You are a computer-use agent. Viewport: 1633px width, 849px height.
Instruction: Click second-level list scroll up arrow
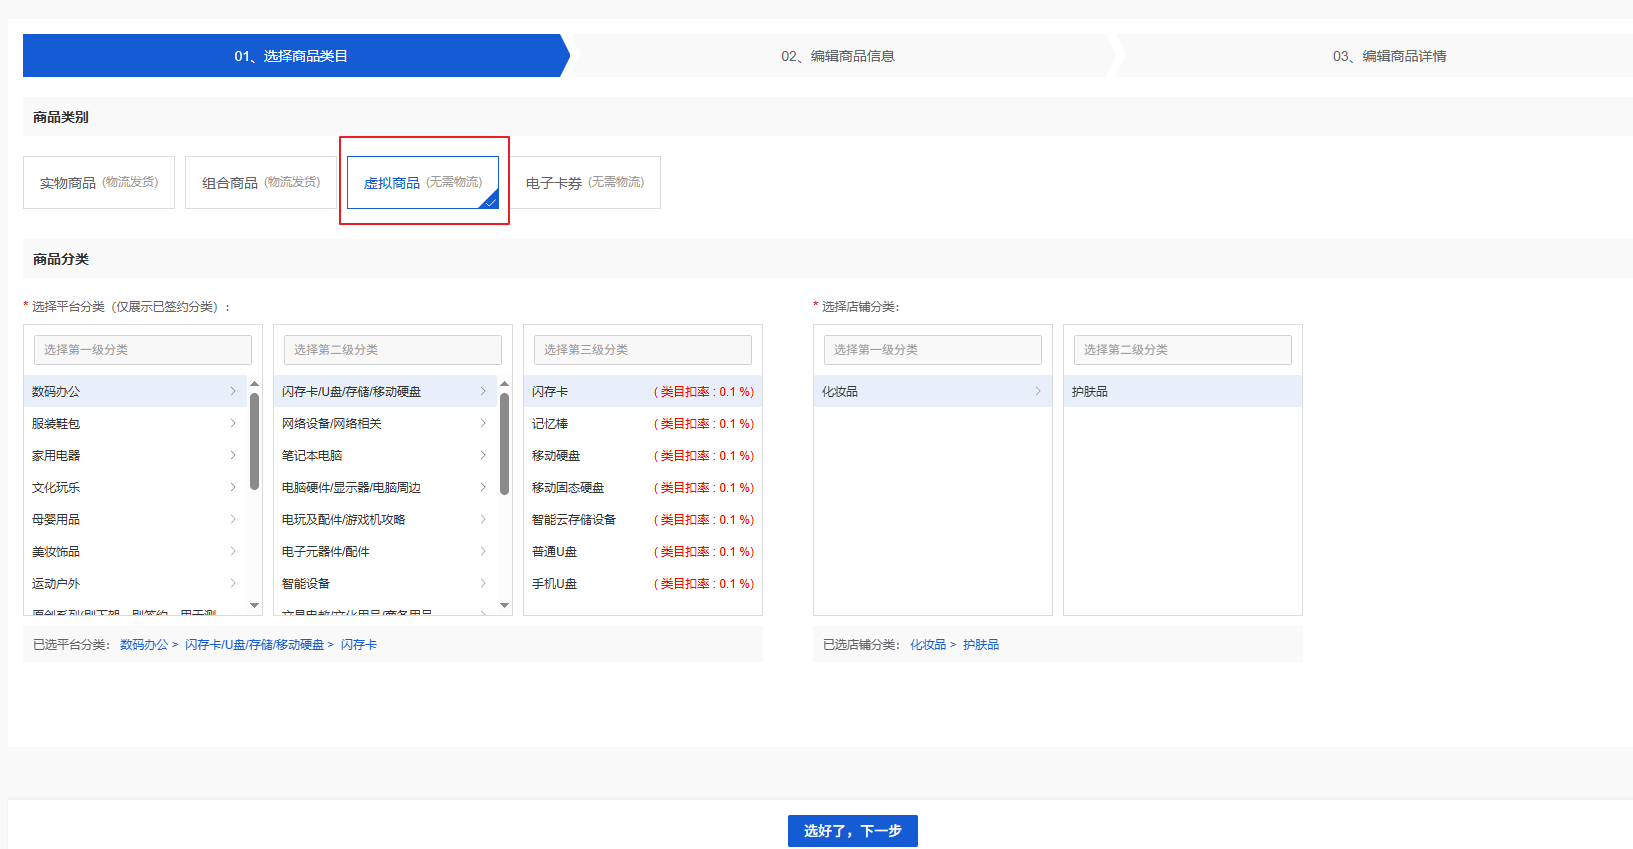click(504, 384)
